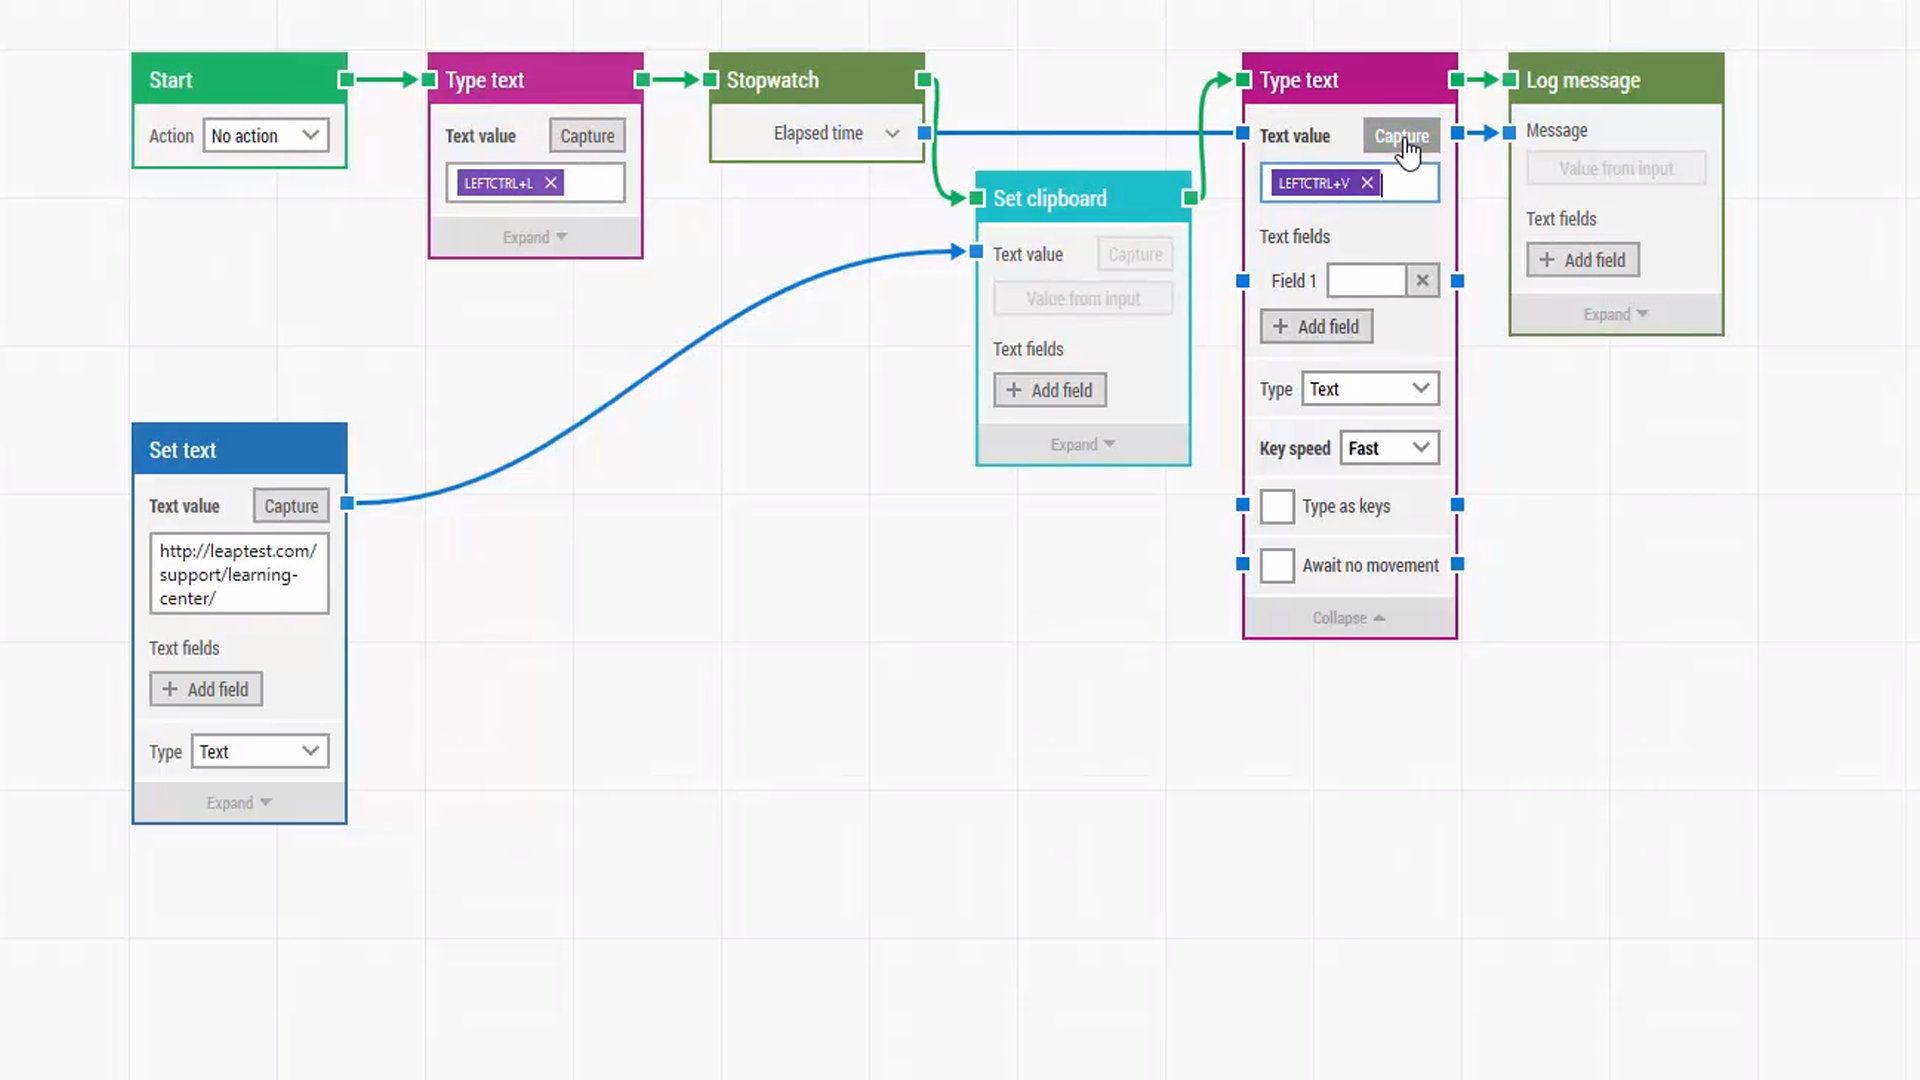This screenshot has height=1080, width=1920.
Task: Click into the leaptest.com URL text field
Action: pyautogui.click(x=238, y=574)
